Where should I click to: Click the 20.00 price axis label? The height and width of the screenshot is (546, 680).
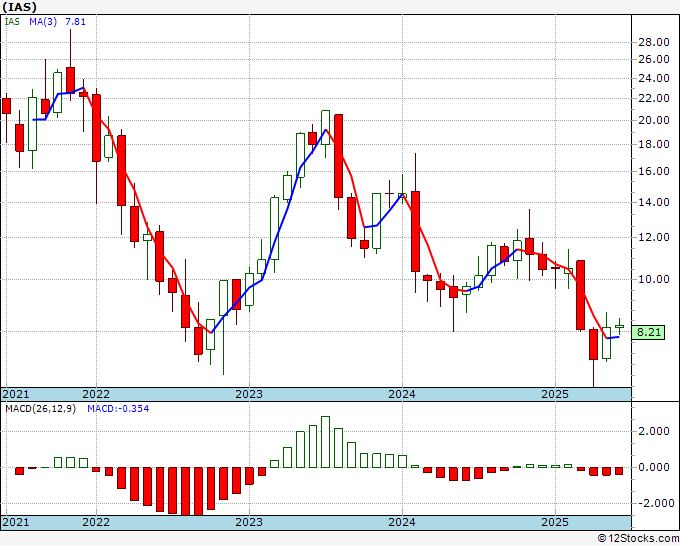[x=654, y=120]
